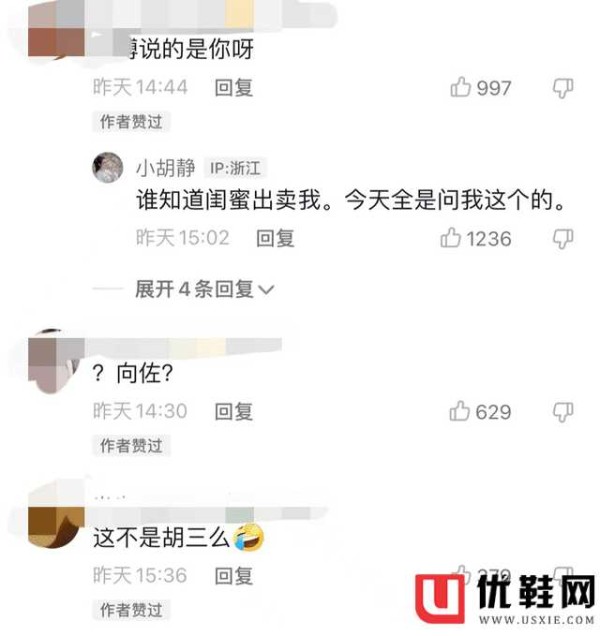This screenshot has width=600, height=636.
Task: Reply to the 14:44 comment
Action: [234, 88]
